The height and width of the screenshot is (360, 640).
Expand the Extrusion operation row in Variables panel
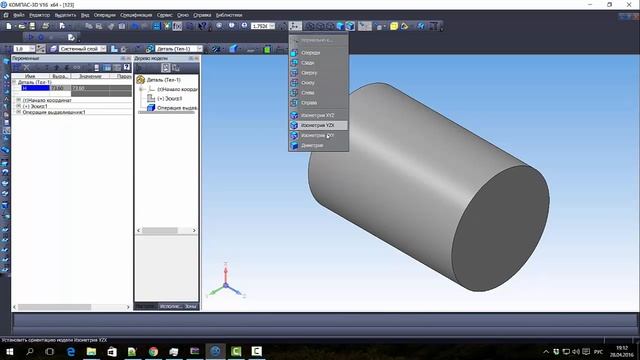(x=18, y=112)
